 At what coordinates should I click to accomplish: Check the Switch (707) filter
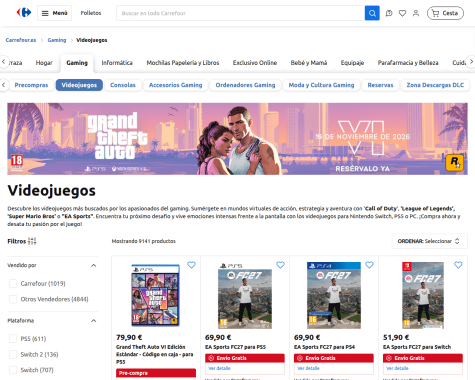coord(13,370)
